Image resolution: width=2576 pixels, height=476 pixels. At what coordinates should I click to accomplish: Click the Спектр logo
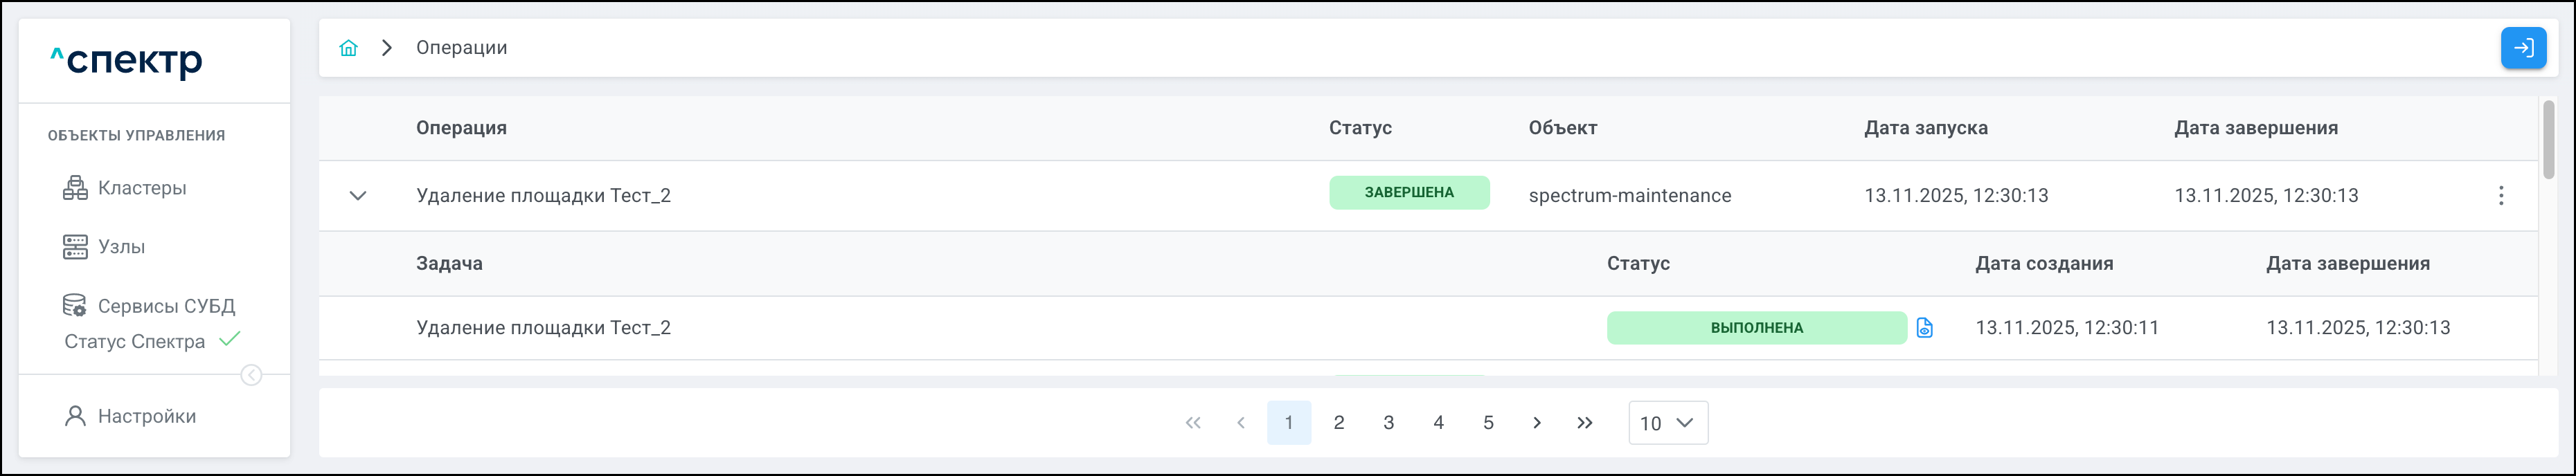127,61
